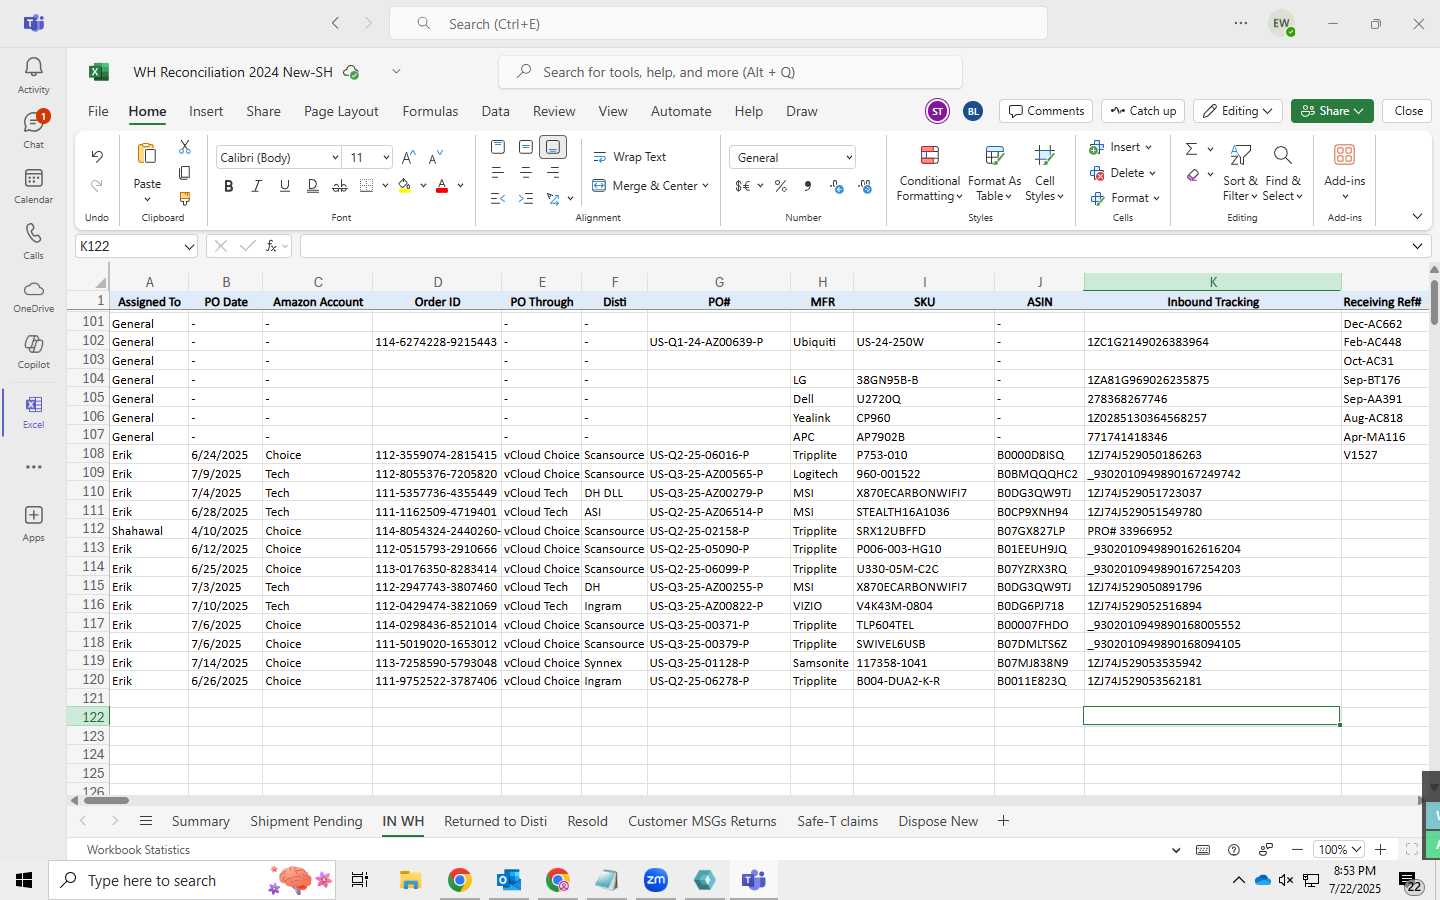Screen dimensions: 1440x900
Task: Open Conditional Formatting icon
Action: pyautogui.click(x=930, y=155)
